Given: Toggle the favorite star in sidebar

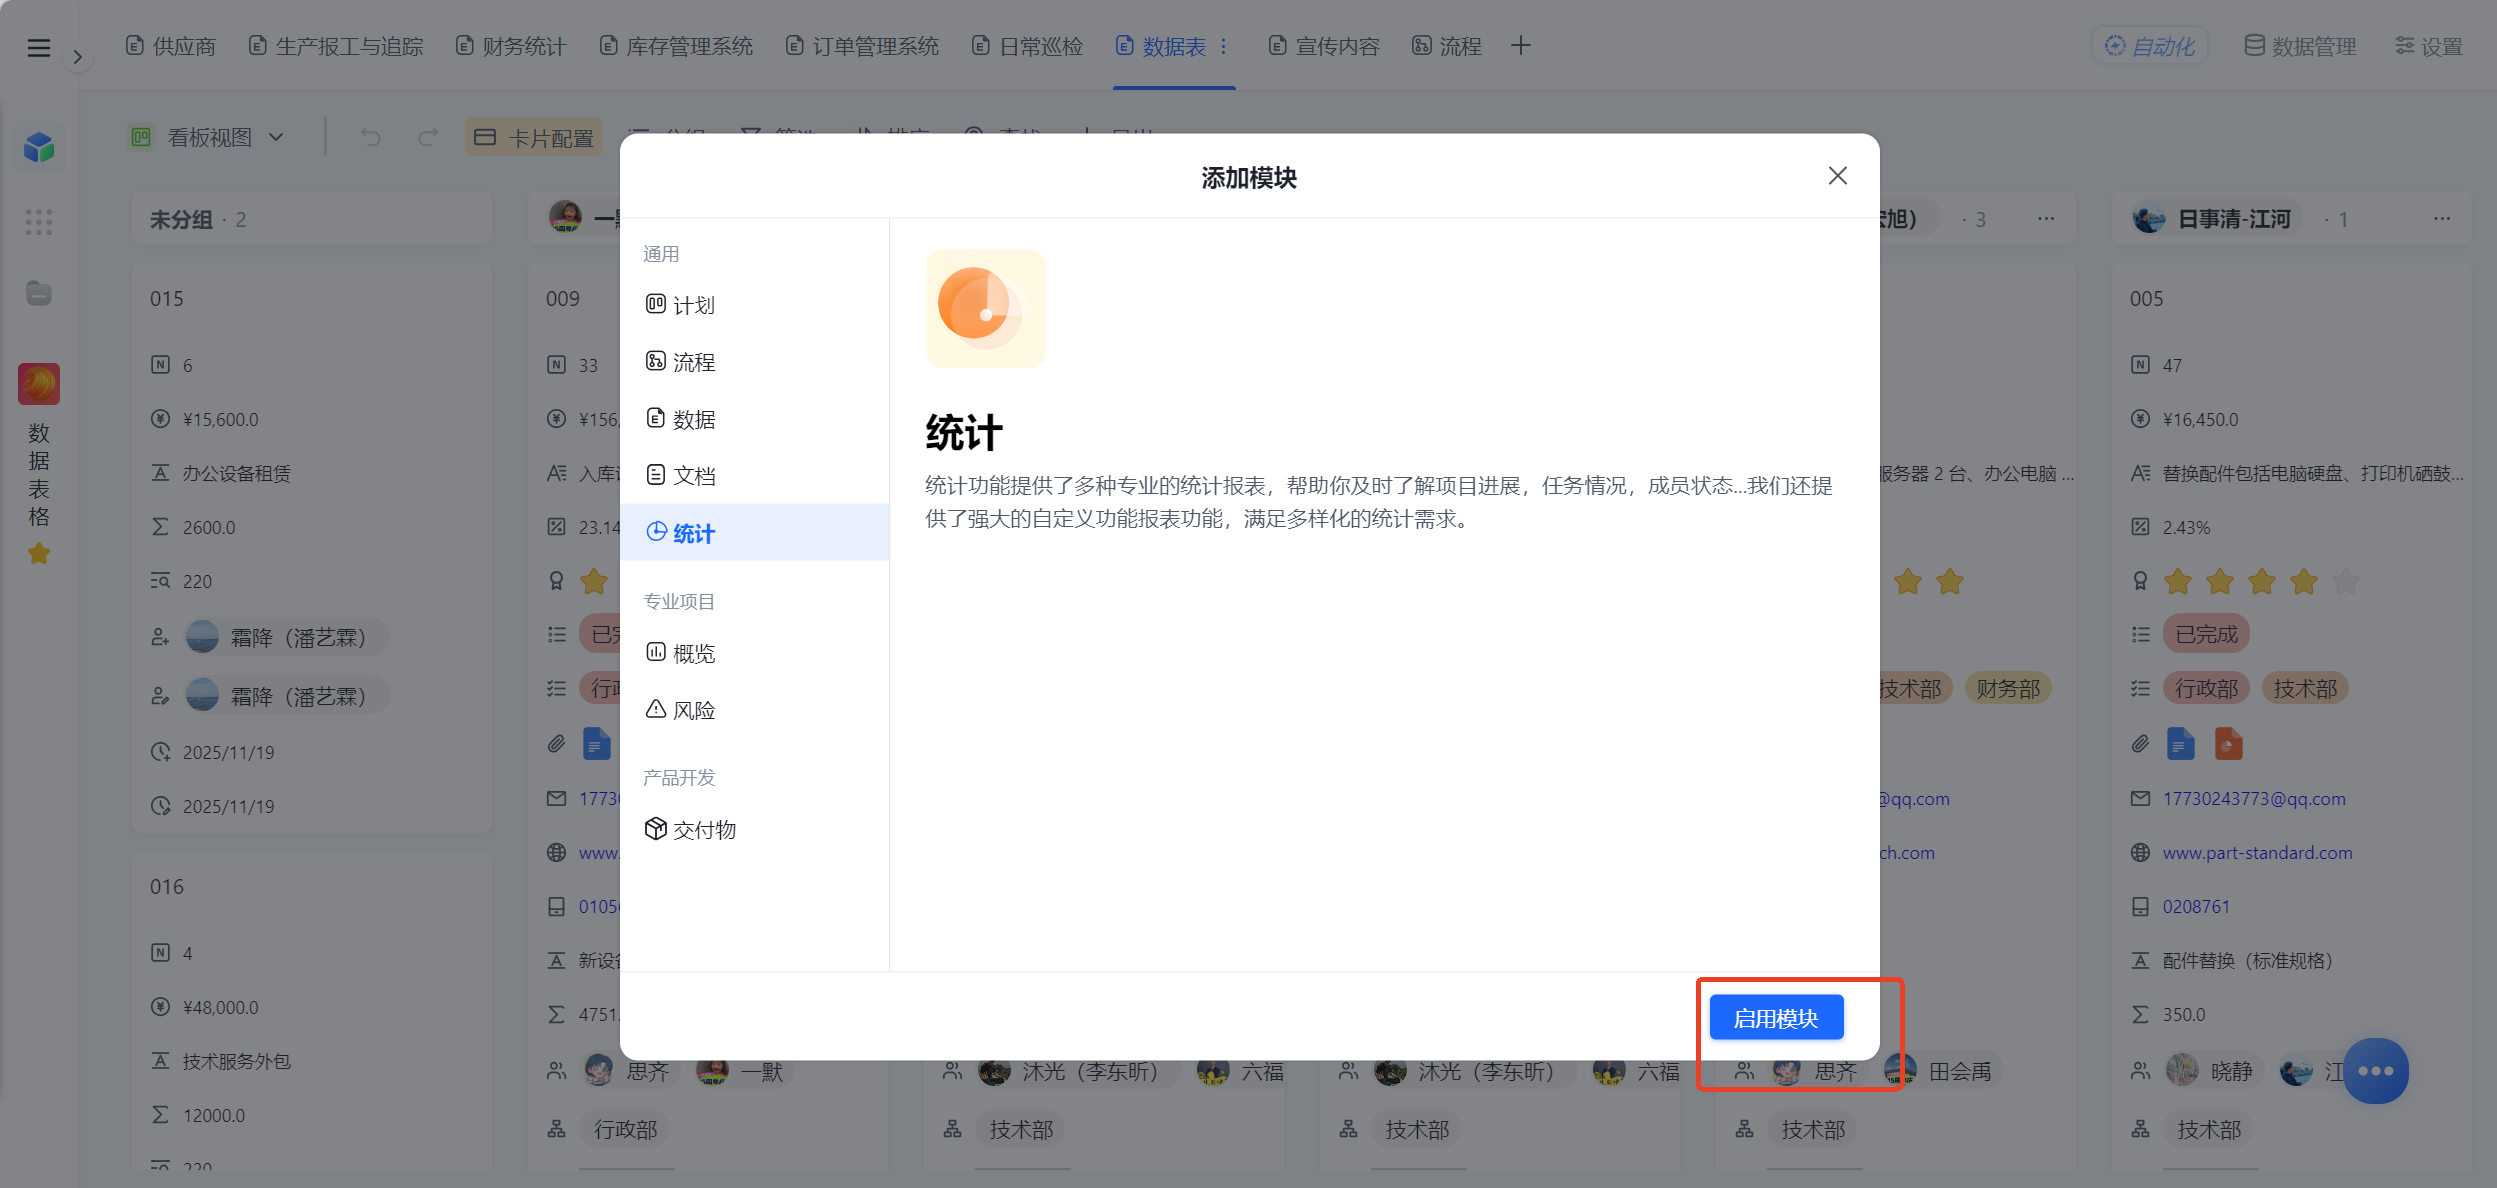Looking at the screenshot, I should [x=39, y=553].
